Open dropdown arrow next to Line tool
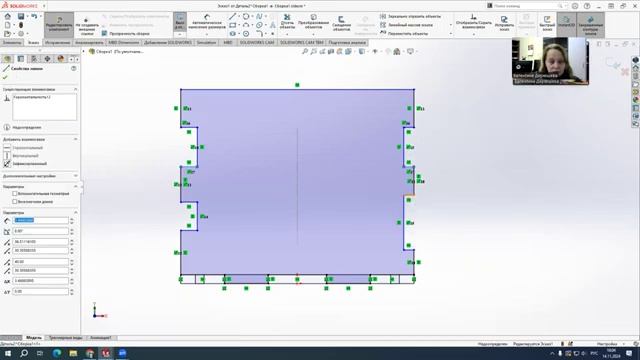640x360 pixels. click(x=239, y=16)
